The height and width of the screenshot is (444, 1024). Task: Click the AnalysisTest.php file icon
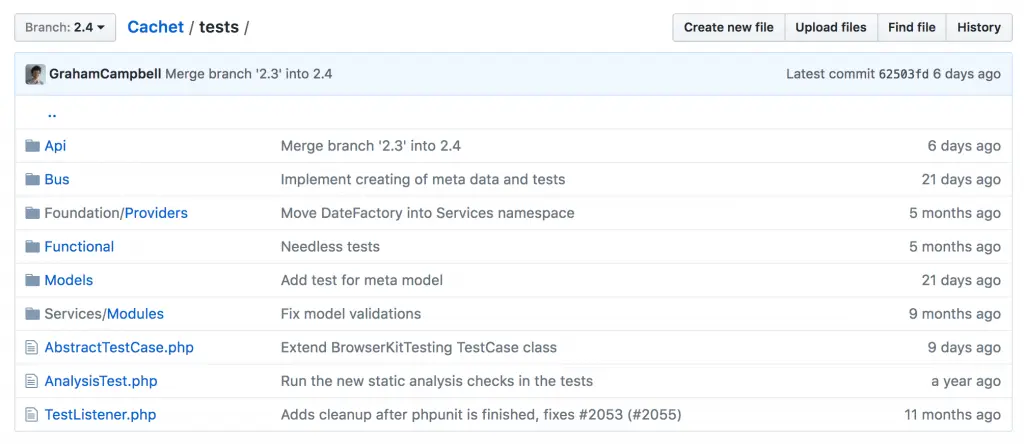[32, 381]
